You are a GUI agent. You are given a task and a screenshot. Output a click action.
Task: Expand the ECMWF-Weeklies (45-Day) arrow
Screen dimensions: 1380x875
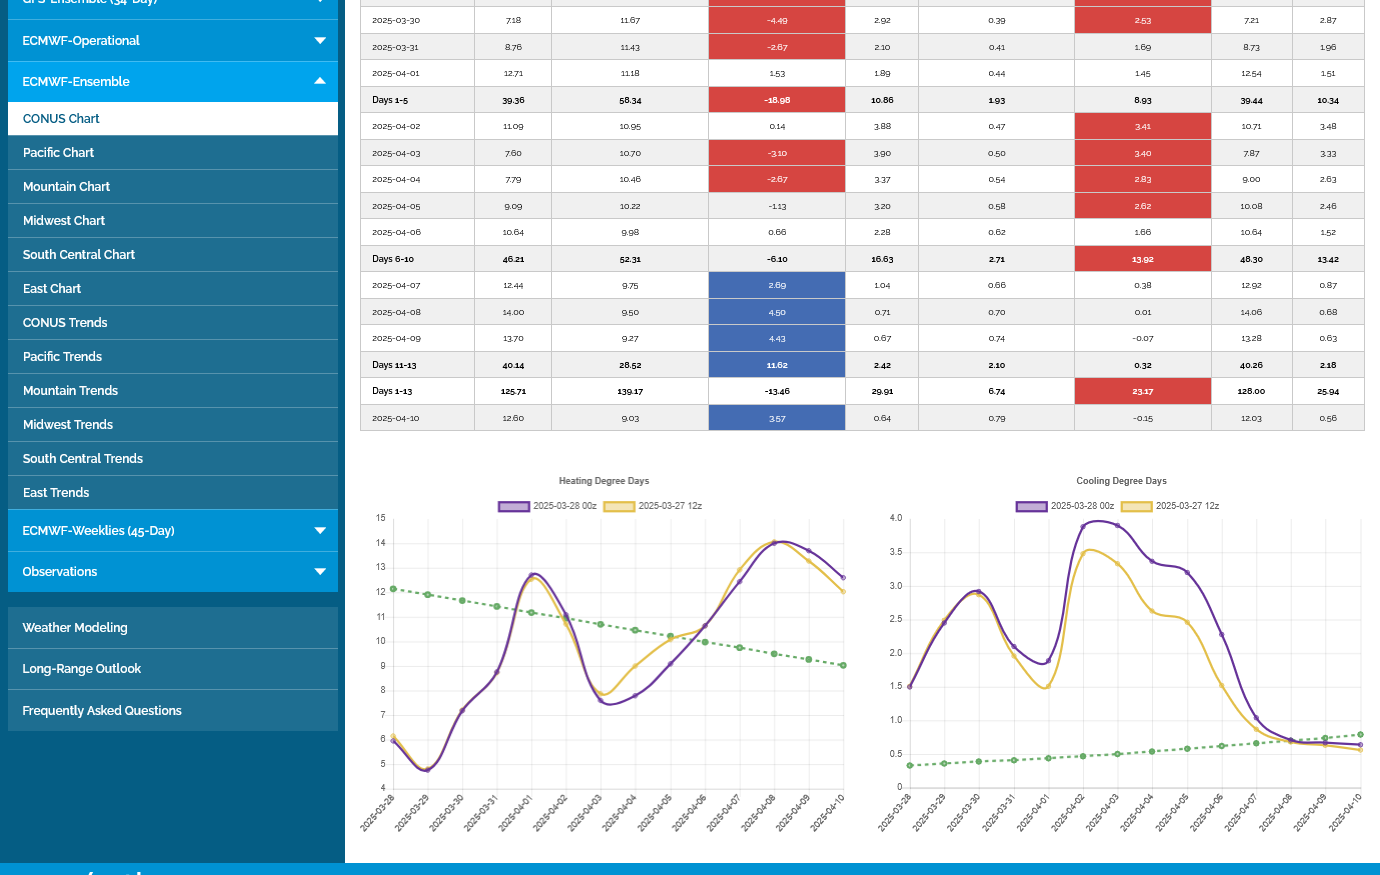point(320,531)
